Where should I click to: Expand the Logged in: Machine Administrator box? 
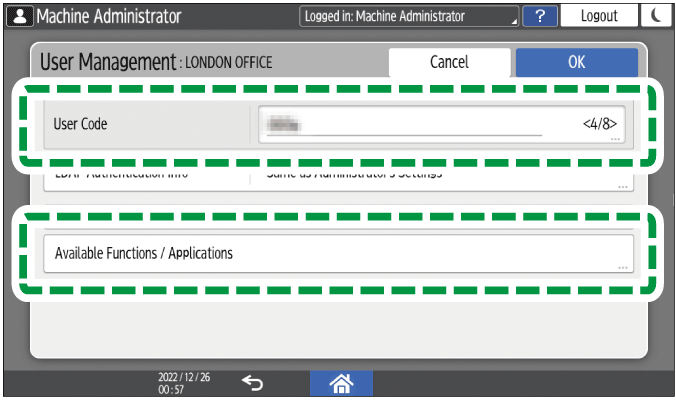pos(410,16)
